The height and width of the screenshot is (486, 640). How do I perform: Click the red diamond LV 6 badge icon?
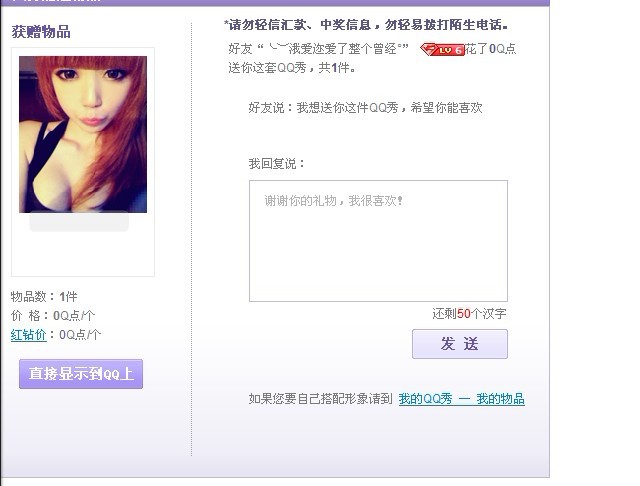(x=442, y=50)
